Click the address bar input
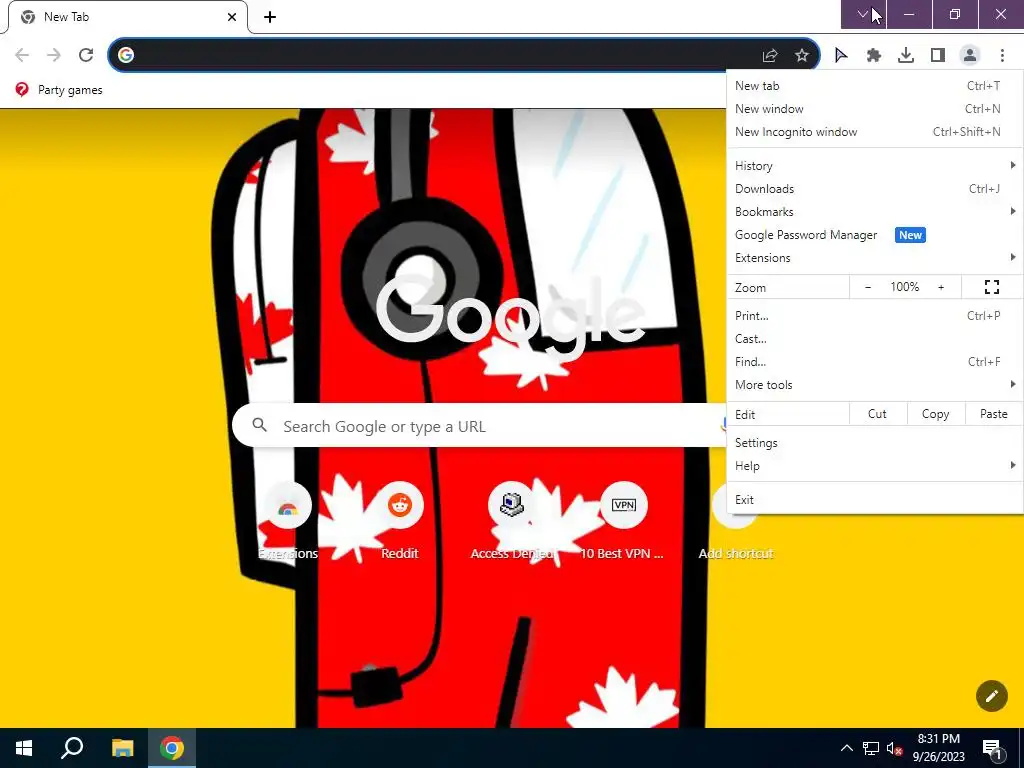This screenshot has height=768, width=1024. [444, 56]
